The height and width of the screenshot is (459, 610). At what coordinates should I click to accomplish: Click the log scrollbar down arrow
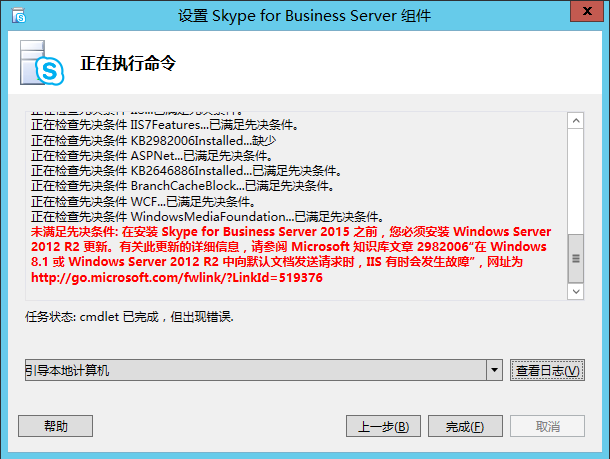(576, 289)
